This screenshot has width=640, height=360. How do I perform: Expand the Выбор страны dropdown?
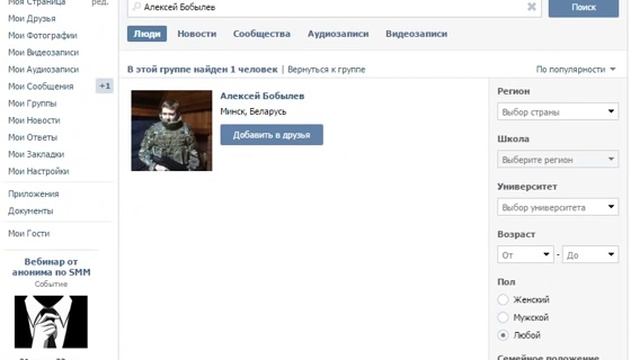click(x=558, y=112)
